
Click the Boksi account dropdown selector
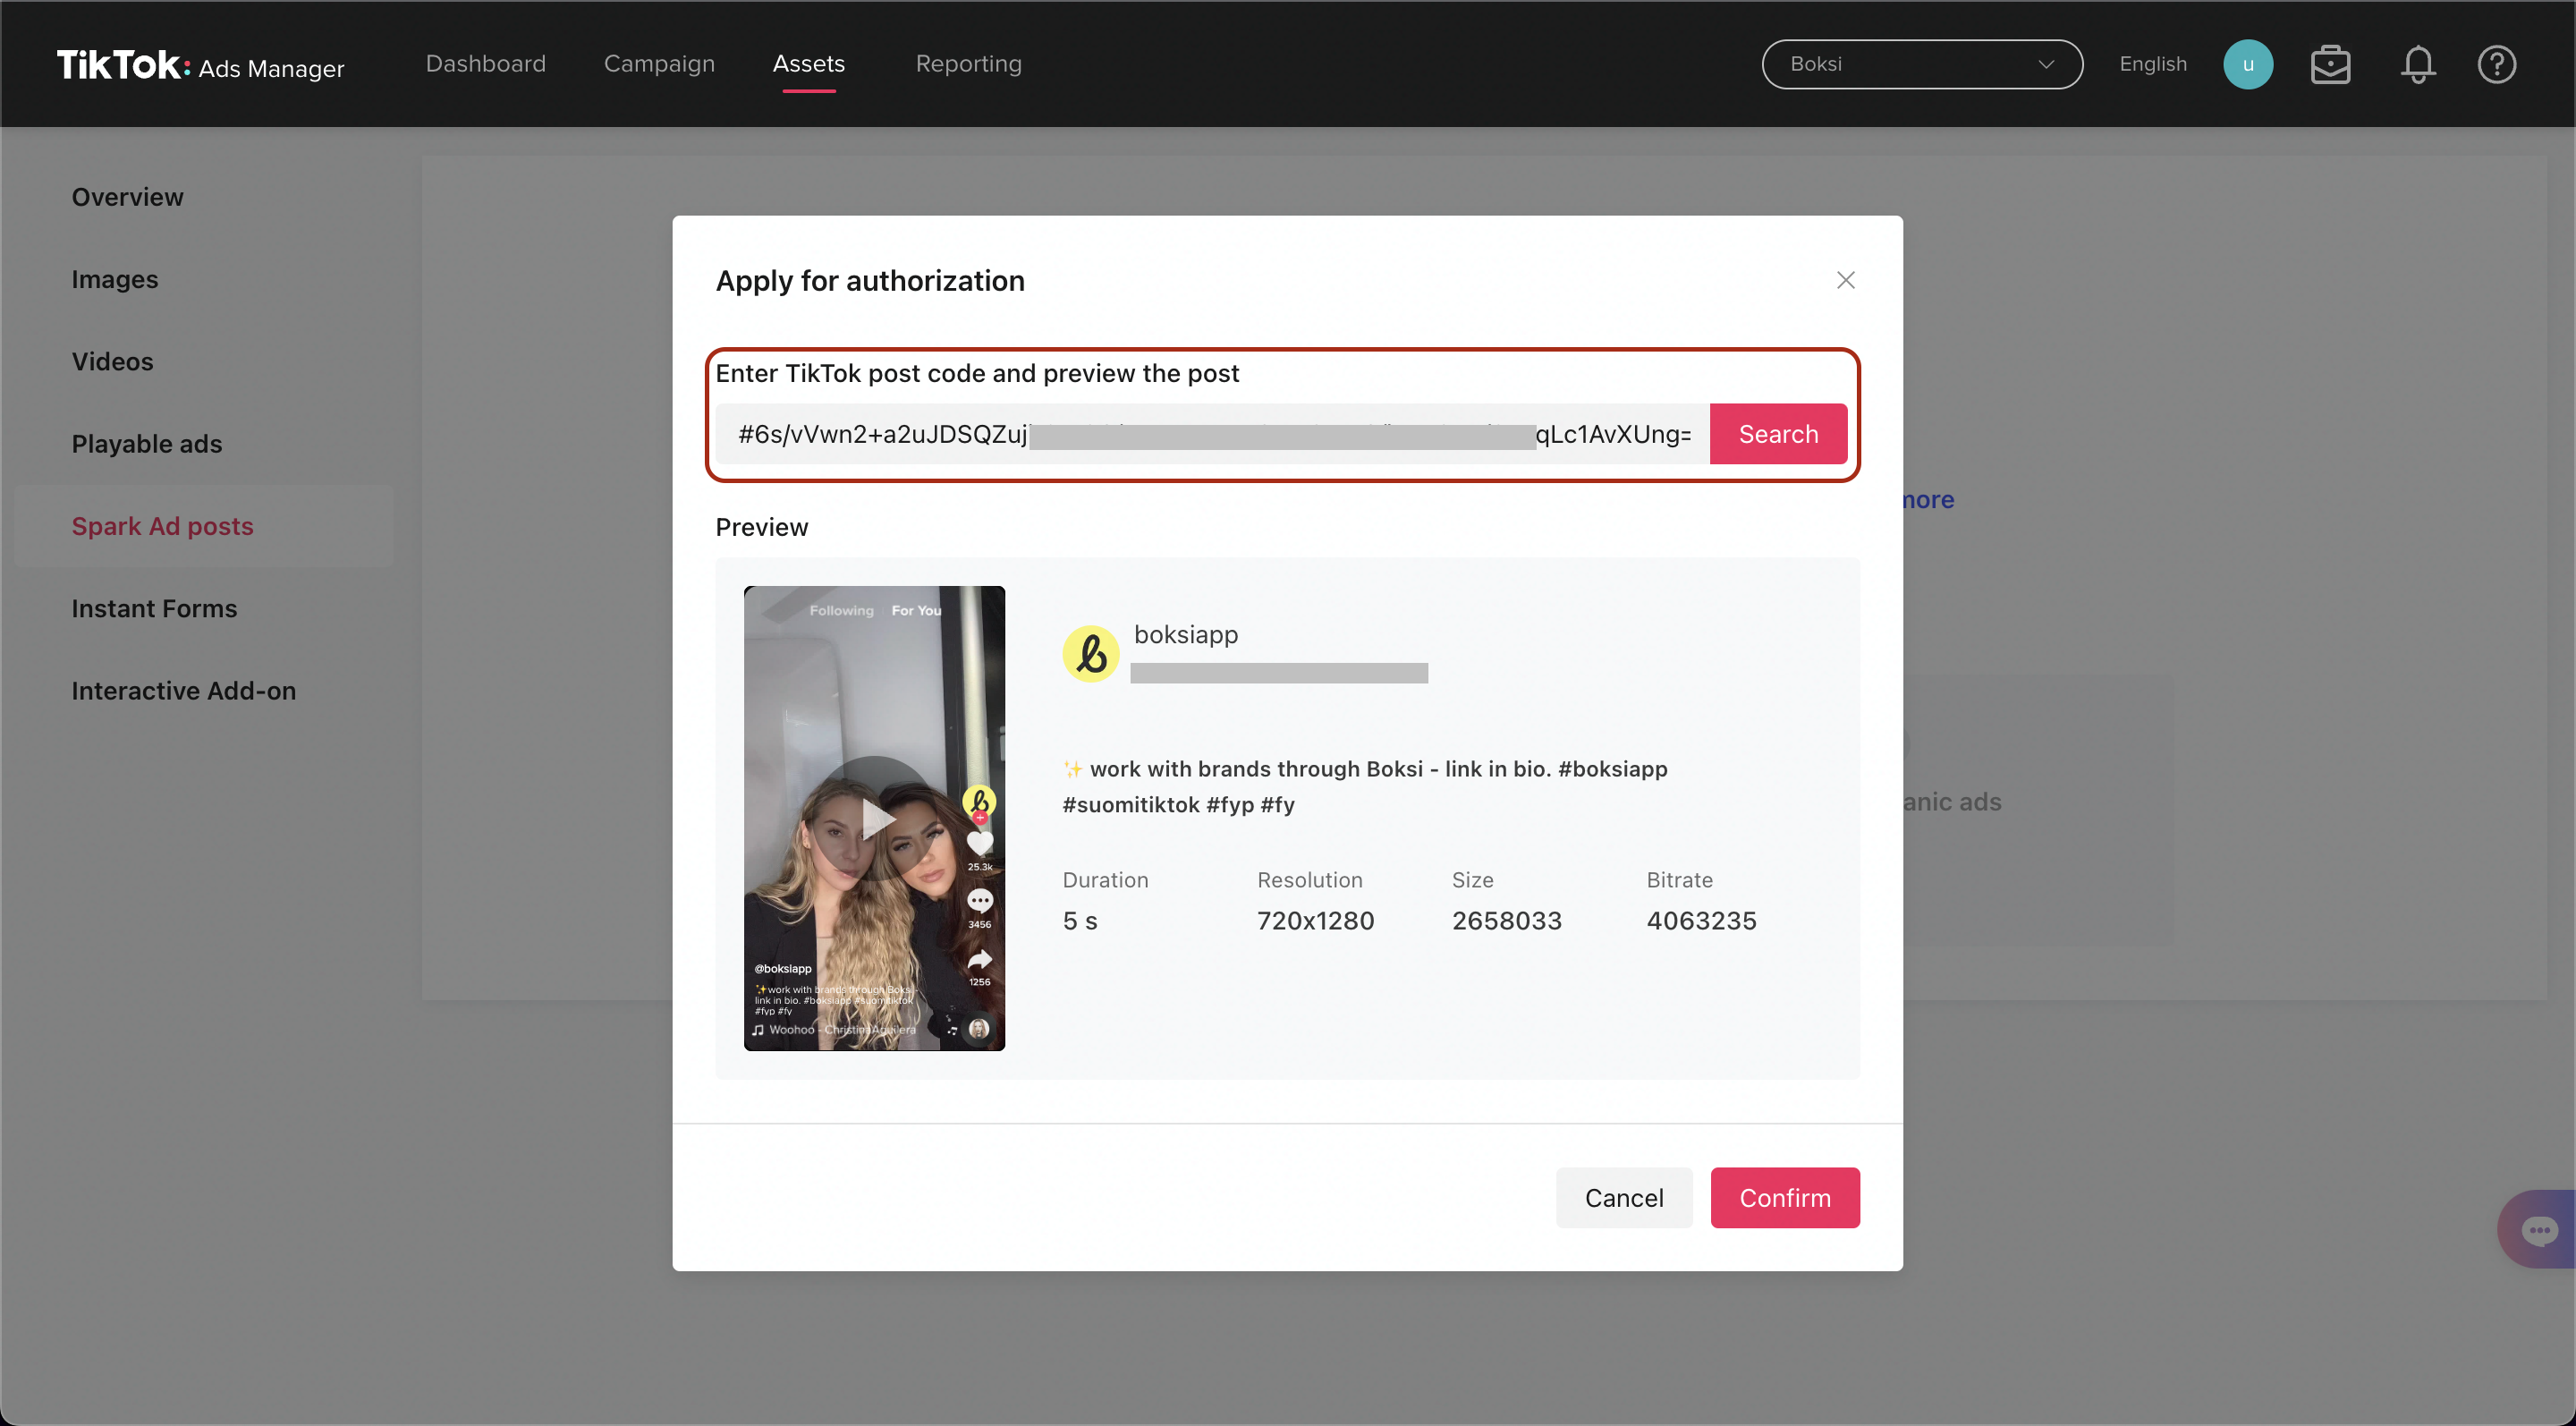pos(1921,64)
